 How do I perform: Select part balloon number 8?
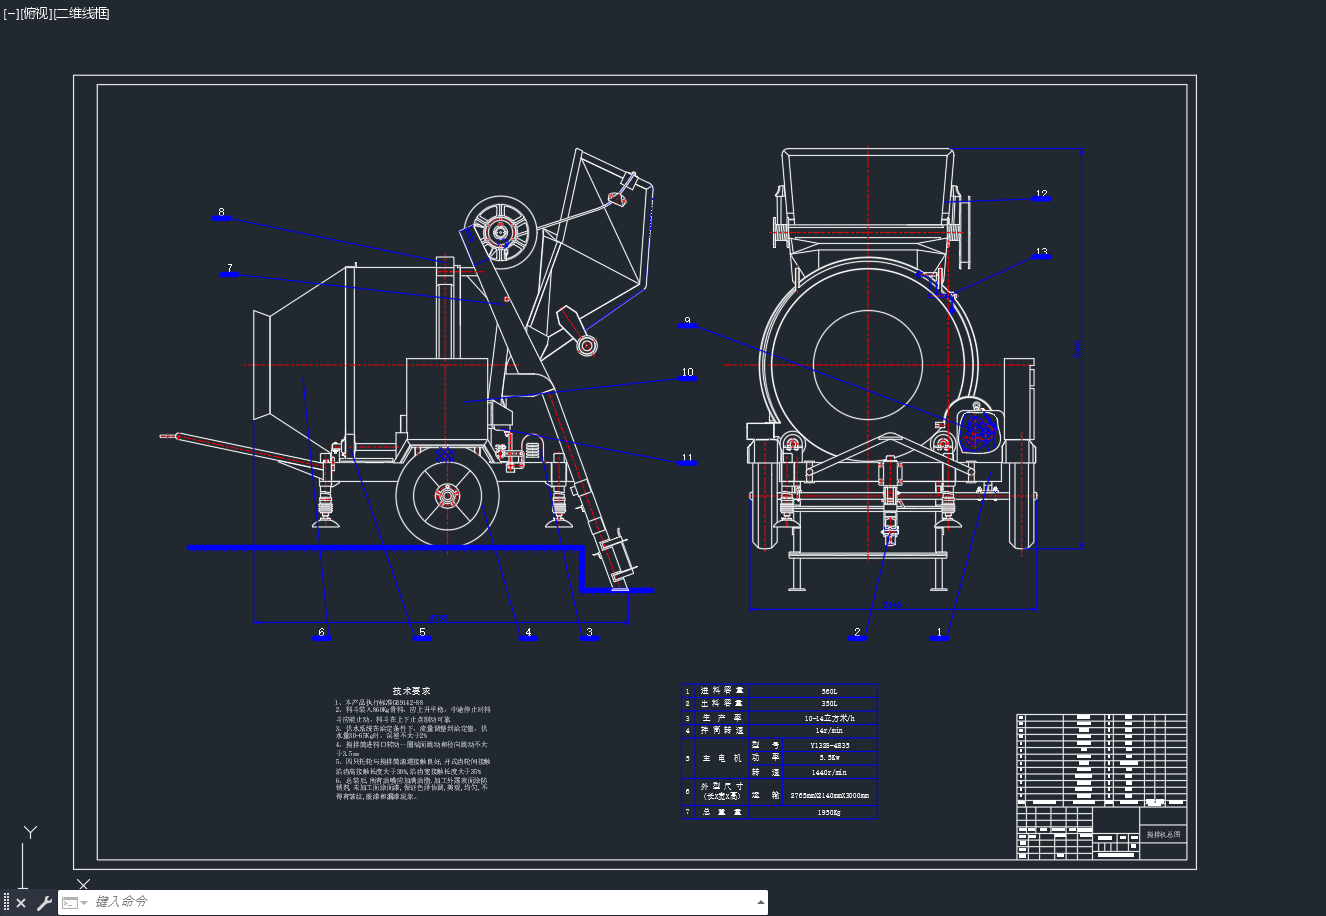coord(221,214)
